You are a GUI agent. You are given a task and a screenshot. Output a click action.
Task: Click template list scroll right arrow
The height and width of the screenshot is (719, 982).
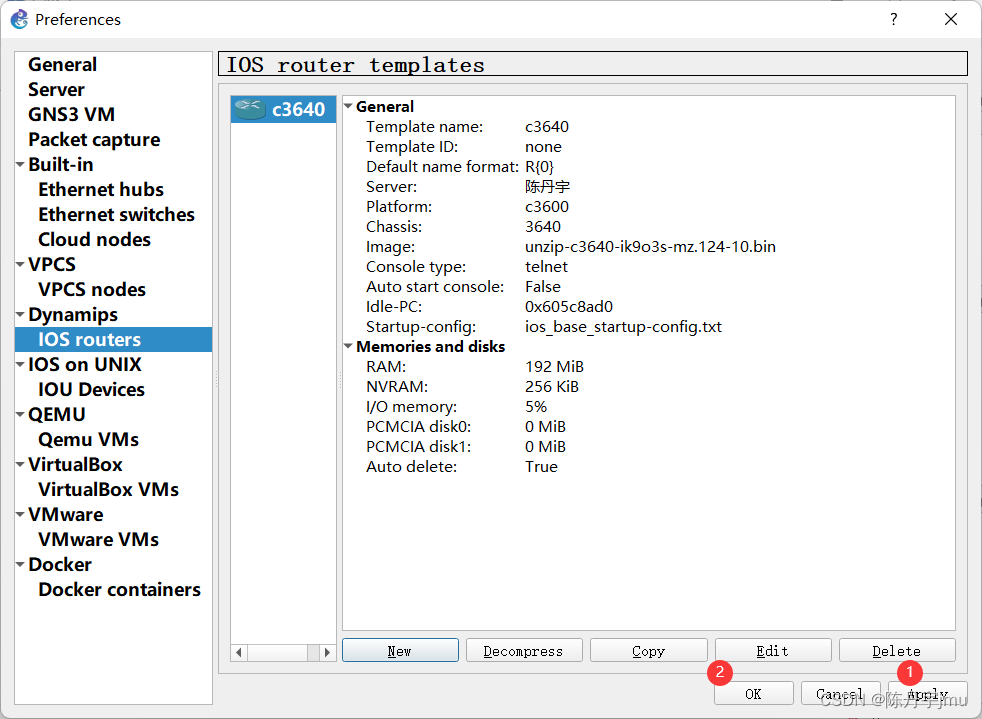(328, 653)
